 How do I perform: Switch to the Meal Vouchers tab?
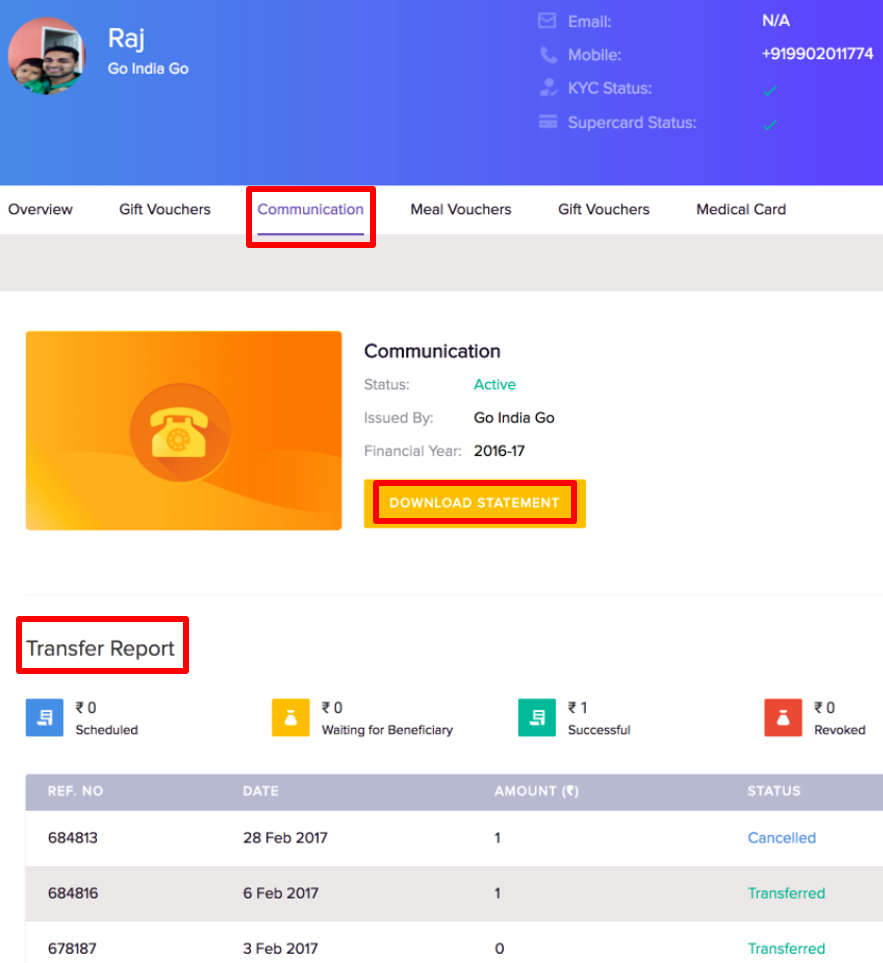pos(461,209)
